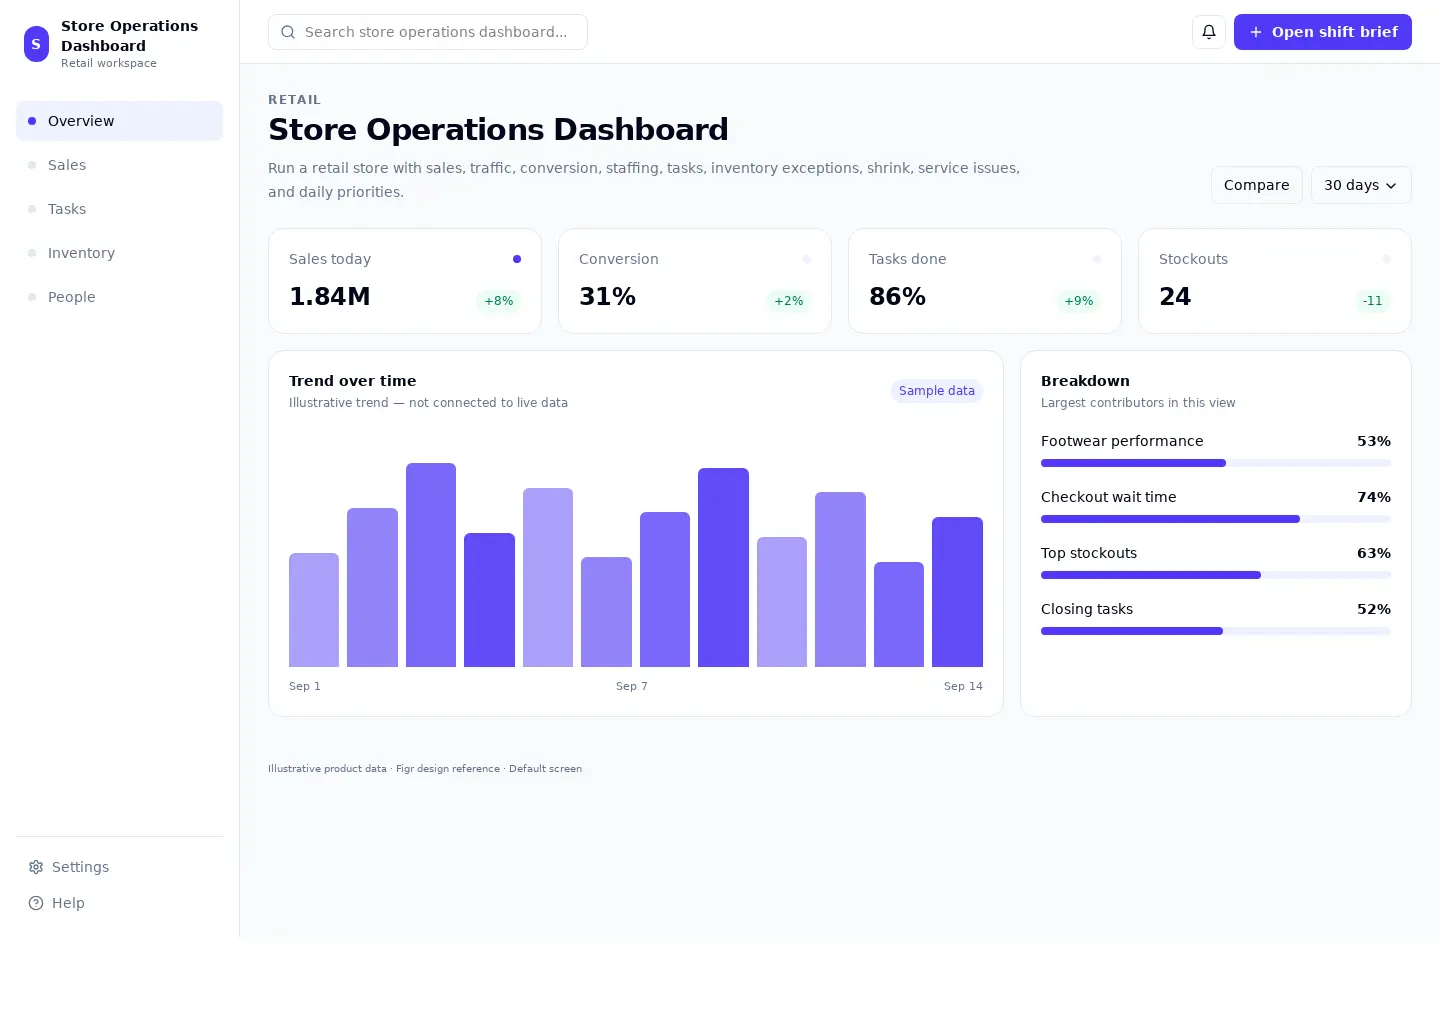
Task: Click the 53% Footwear performance value
Action: pos(1374,441)
